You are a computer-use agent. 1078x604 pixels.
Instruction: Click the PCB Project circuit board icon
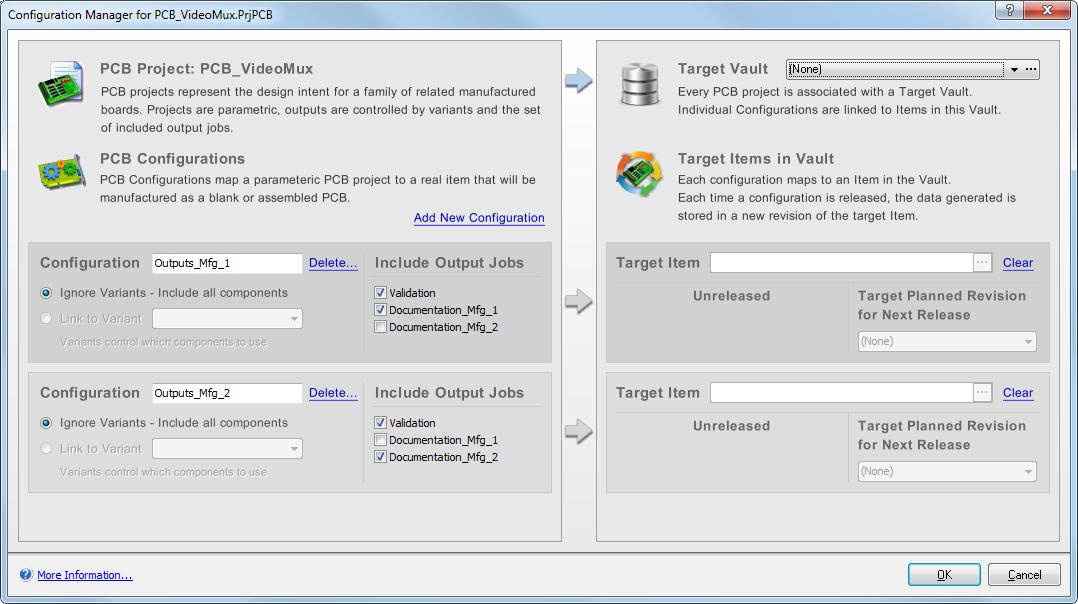pos(61,84)
